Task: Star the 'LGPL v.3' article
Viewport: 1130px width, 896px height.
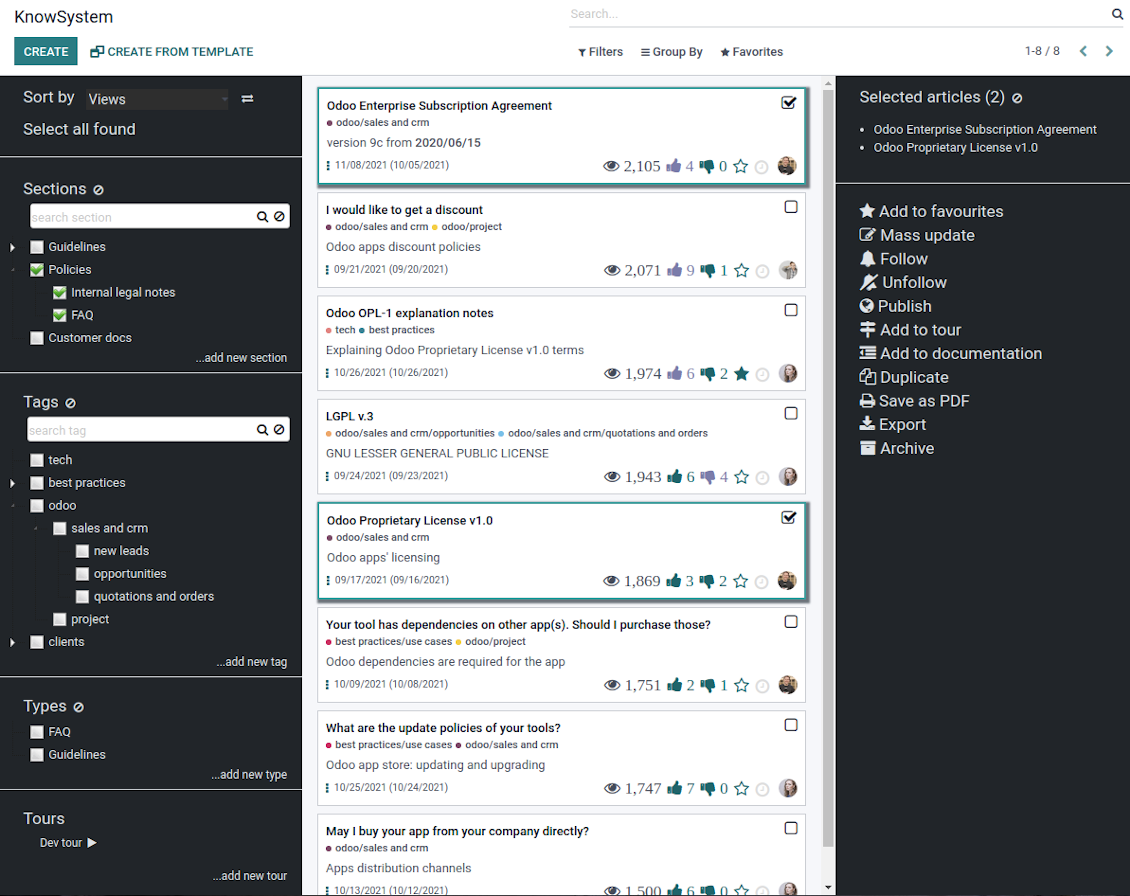Action: tap(742, 477)
